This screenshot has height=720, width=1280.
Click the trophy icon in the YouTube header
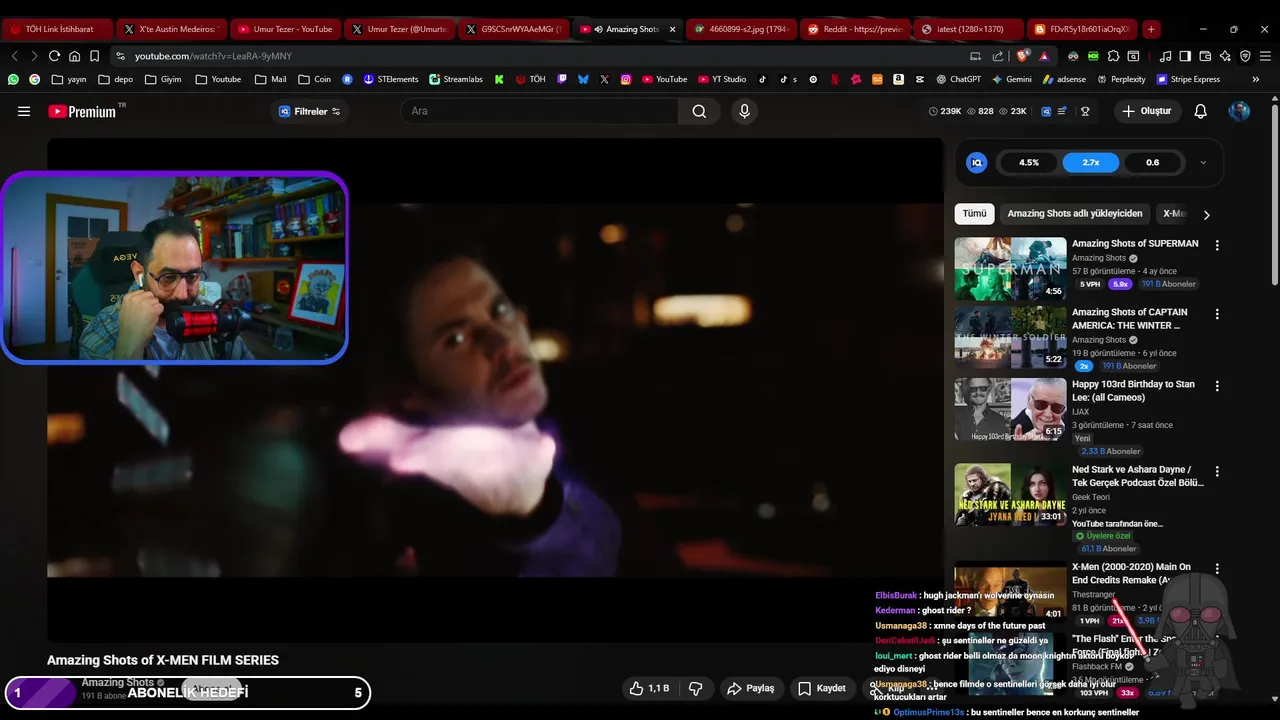point(1085,111)
